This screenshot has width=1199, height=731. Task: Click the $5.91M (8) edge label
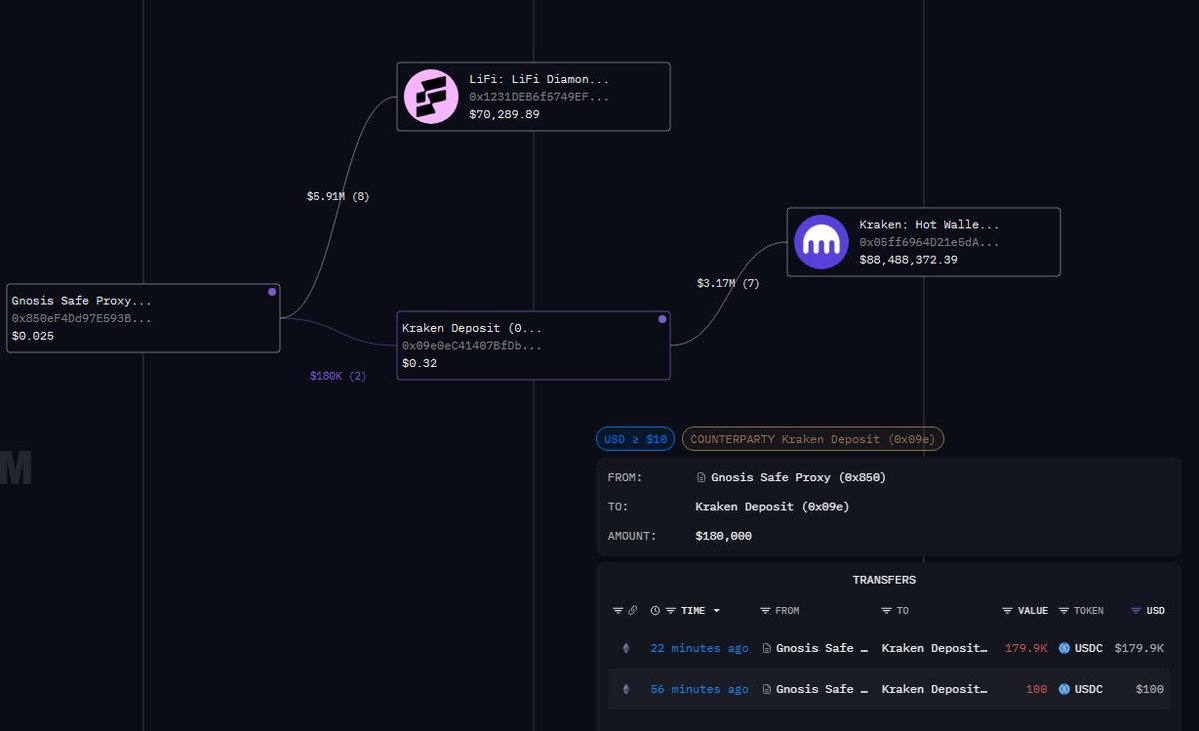click(x=338, y=197)
